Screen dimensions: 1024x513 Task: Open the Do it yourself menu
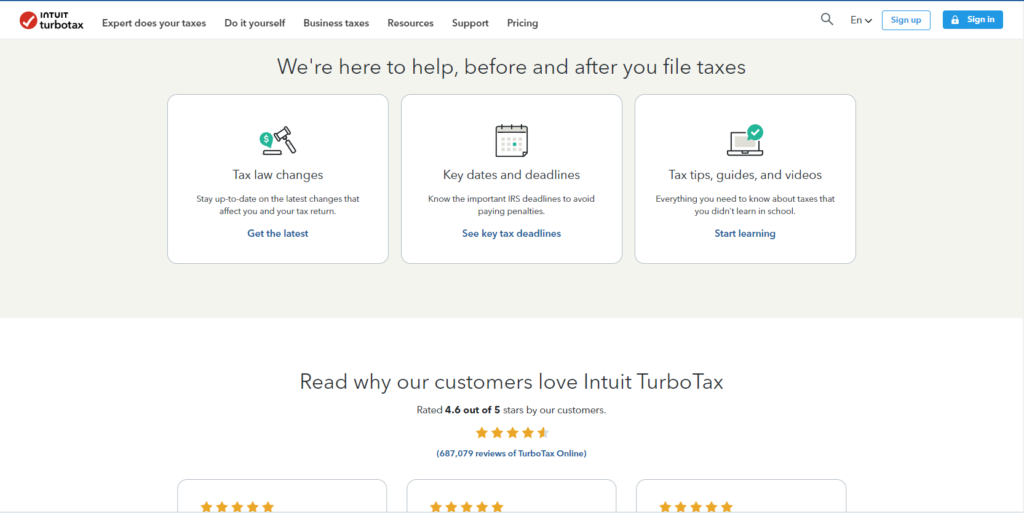pyautogui.click(x=255, y=23)
